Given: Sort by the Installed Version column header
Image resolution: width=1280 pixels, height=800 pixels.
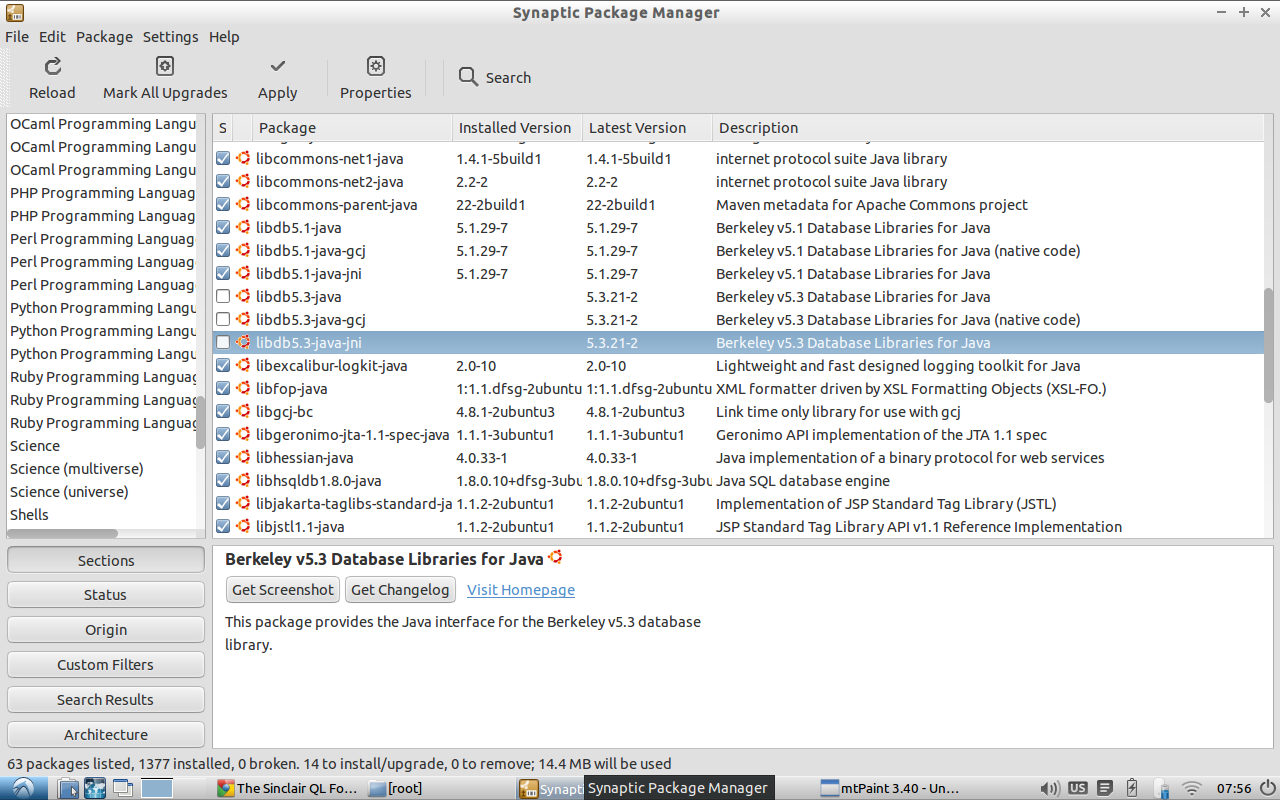Looking at the screenshot, I should tap(517, 128).
